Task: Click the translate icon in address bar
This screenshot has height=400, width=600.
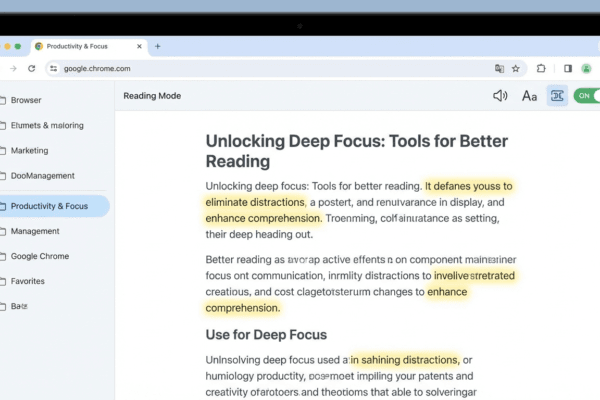Action: click(499, 69)
